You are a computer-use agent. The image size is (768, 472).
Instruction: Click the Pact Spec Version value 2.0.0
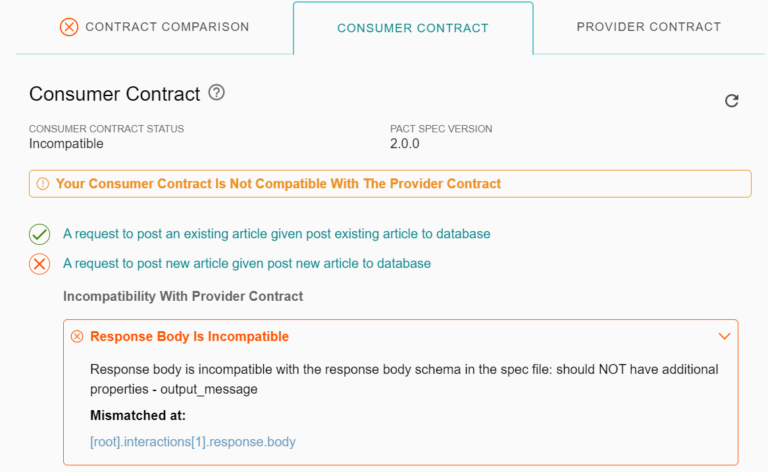[x=405, y=143]
